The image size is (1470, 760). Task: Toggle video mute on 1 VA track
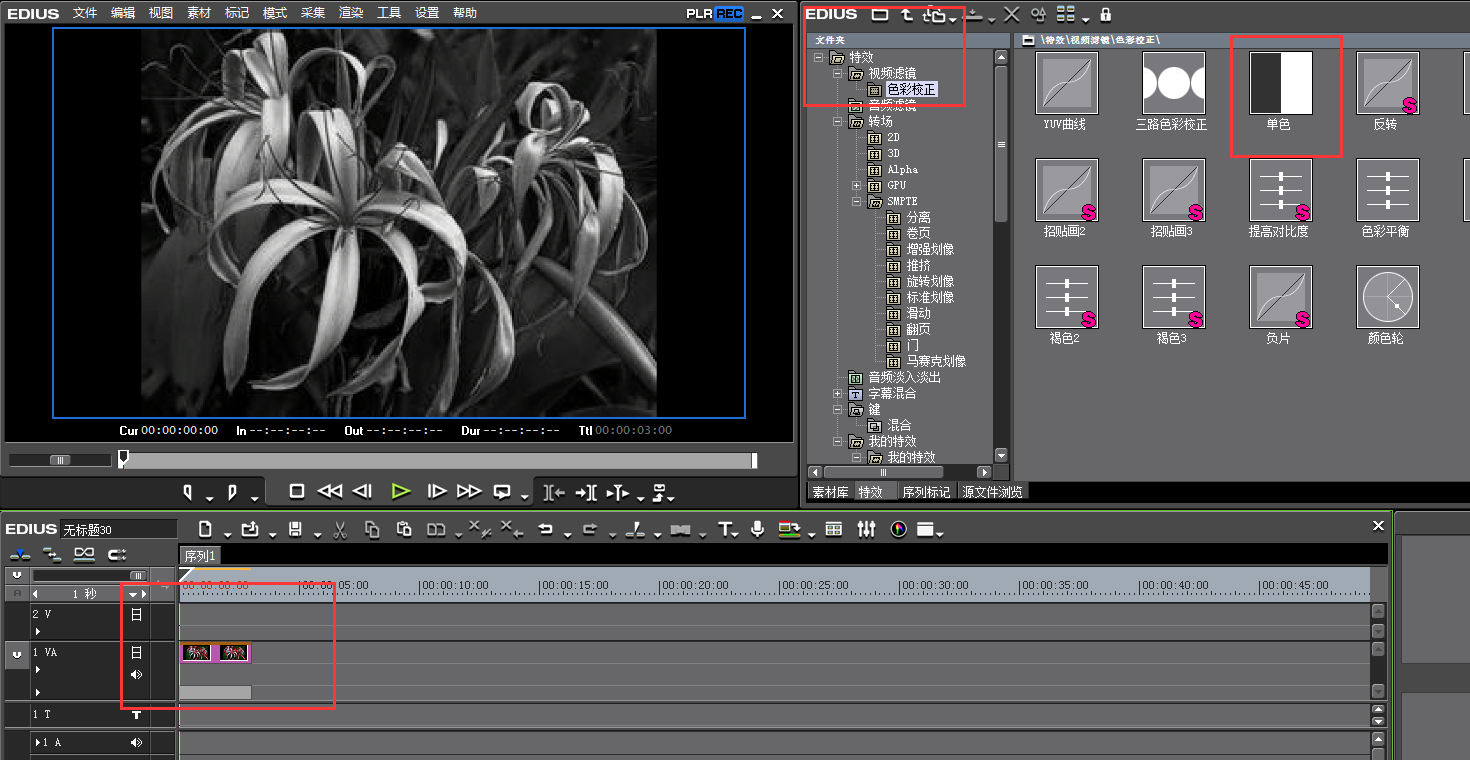[x=136, y=652]
